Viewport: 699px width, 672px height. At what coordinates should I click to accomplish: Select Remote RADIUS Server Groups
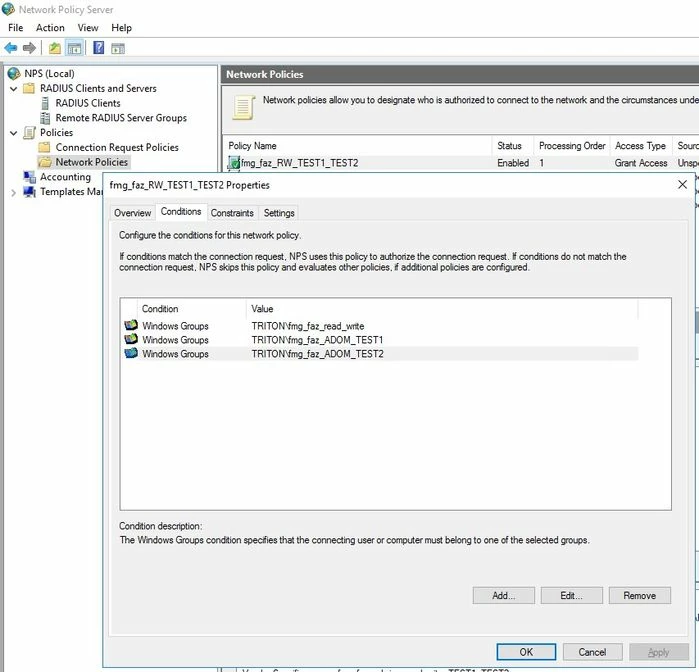[121, 118]
